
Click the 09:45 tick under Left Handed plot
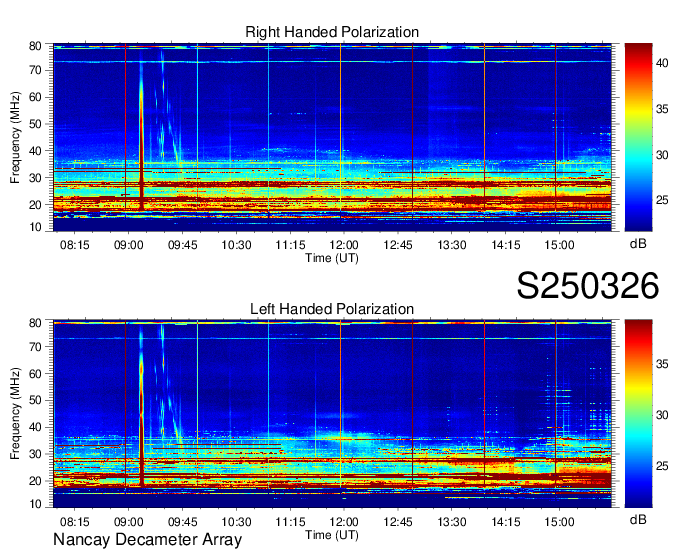click(x=183, y=522)
